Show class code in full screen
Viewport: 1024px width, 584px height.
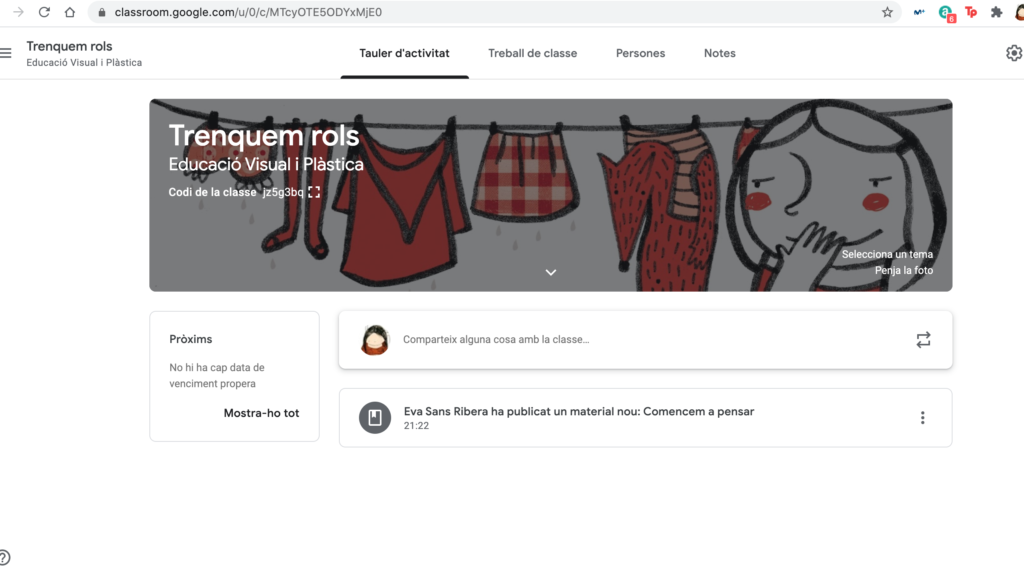[314, 192]
